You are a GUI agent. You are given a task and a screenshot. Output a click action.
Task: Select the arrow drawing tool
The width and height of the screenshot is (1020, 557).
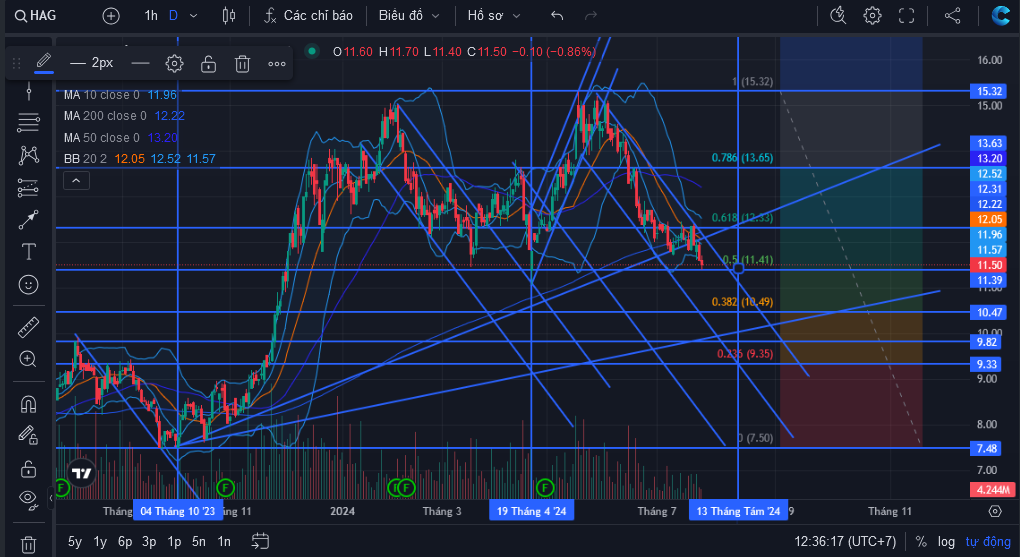(x=28, y=220)
